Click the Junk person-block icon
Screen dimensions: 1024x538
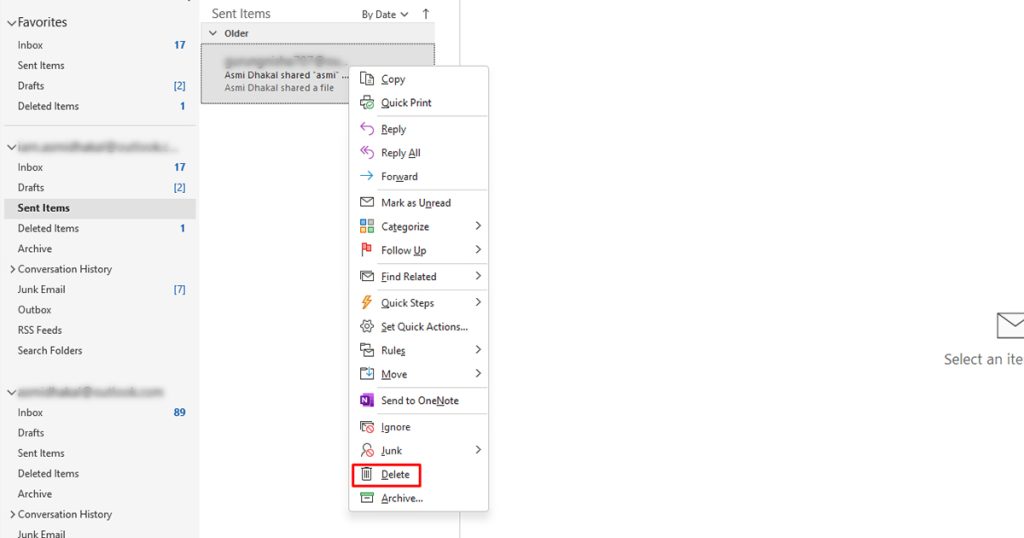point(367,450)
